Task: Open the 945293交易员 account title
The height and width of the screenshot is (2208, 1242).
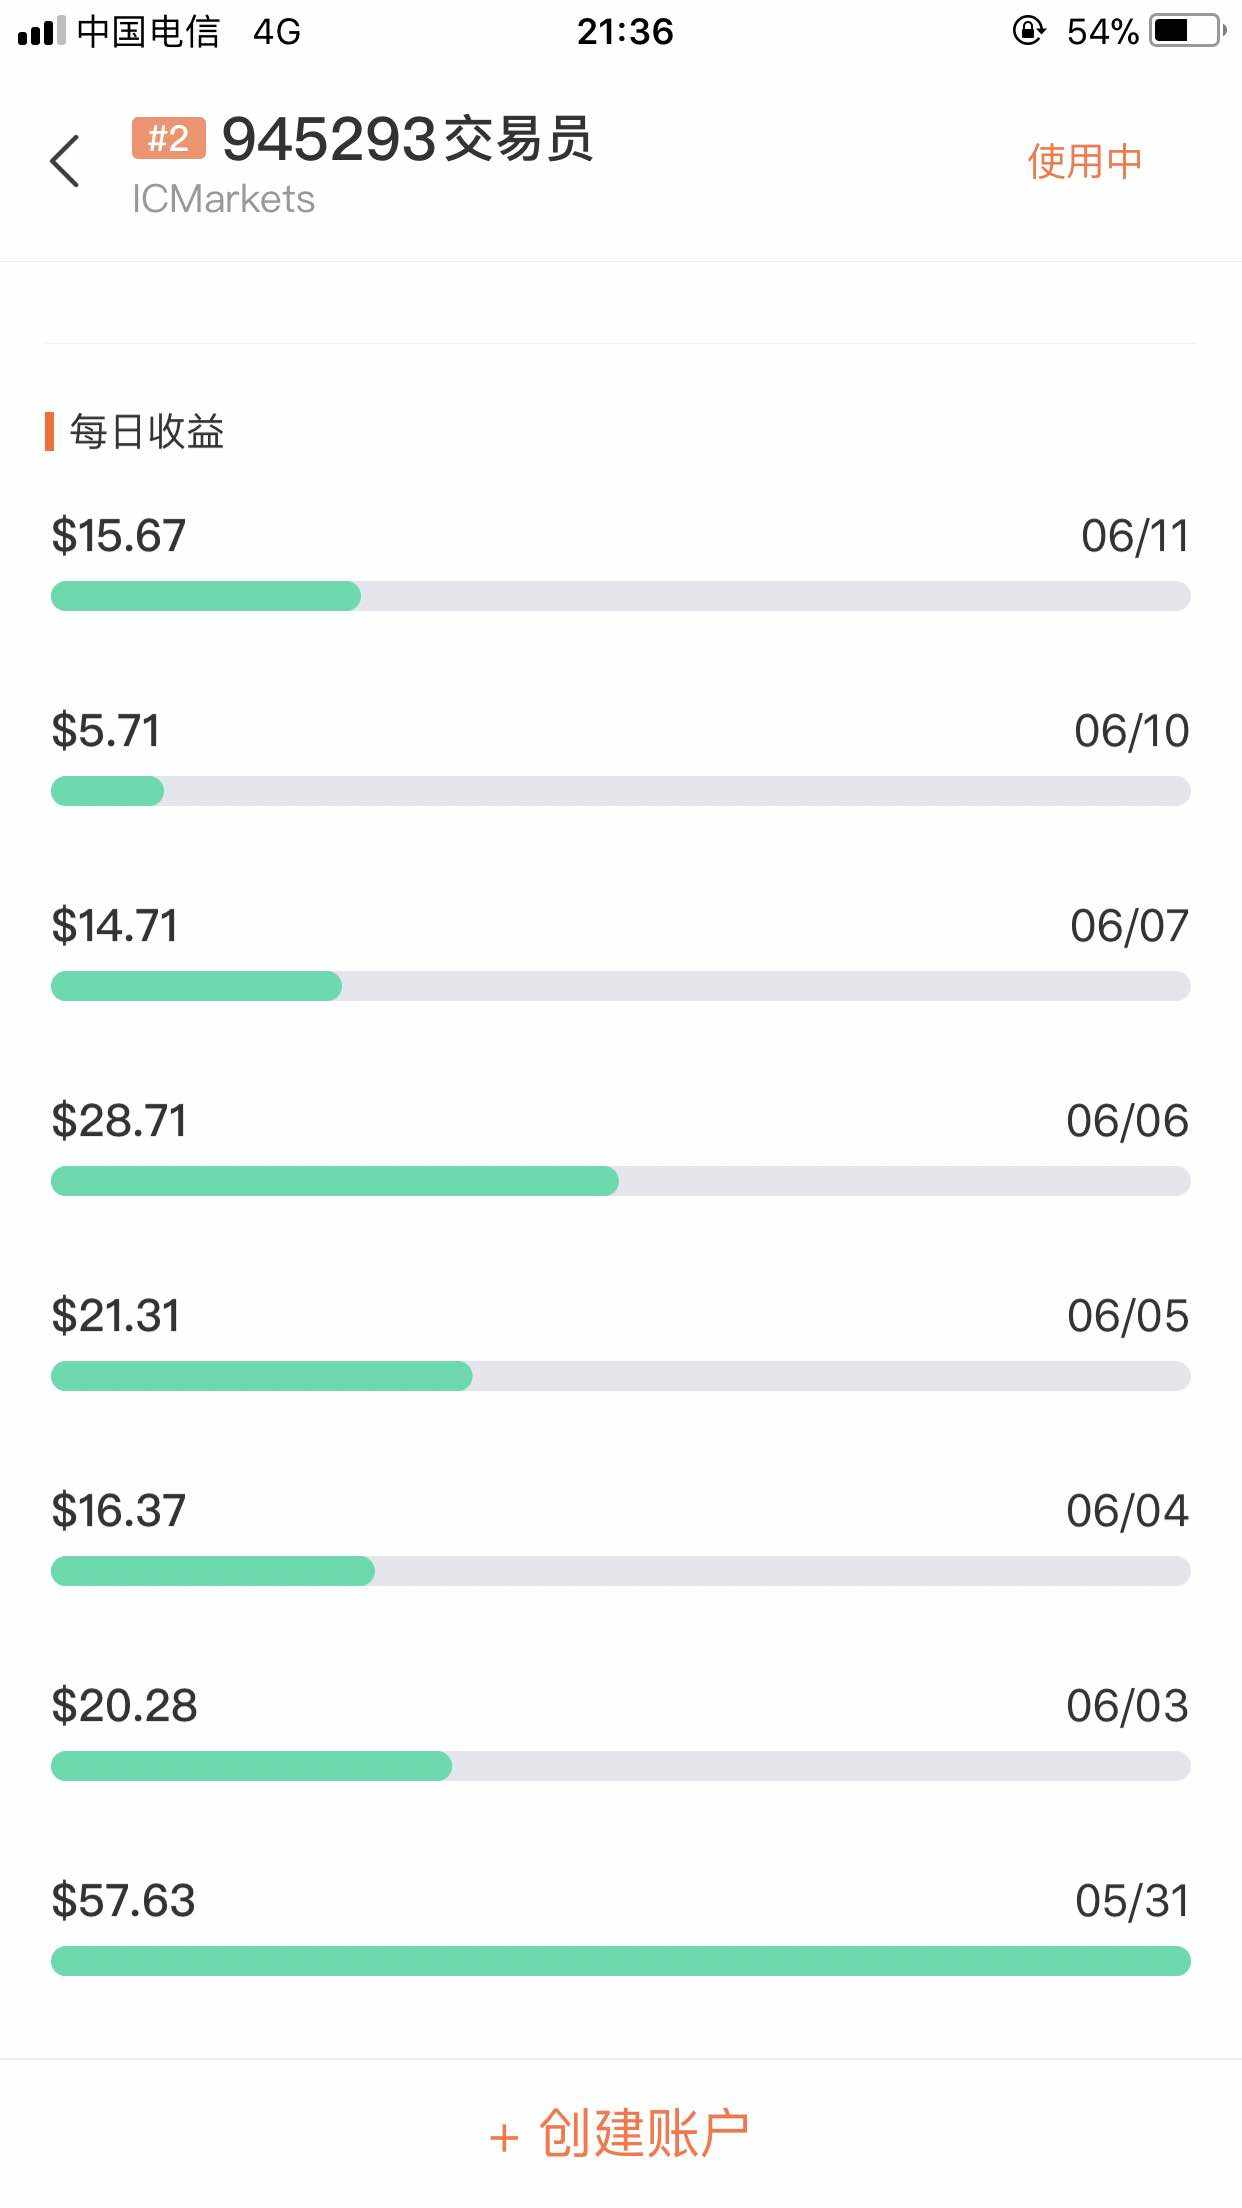Action: click(x=407, y=139)
